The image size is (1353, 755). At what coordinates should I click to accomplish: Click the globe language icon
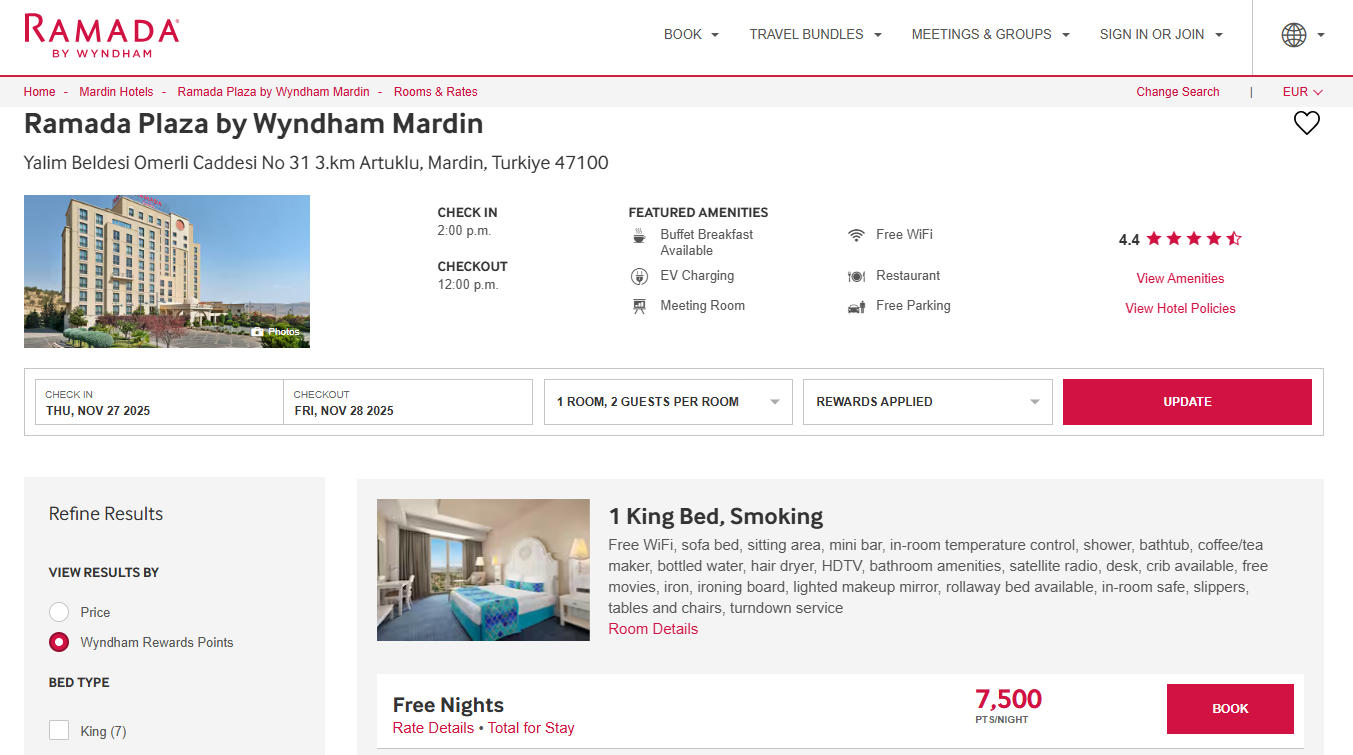tap(1293, 35)
